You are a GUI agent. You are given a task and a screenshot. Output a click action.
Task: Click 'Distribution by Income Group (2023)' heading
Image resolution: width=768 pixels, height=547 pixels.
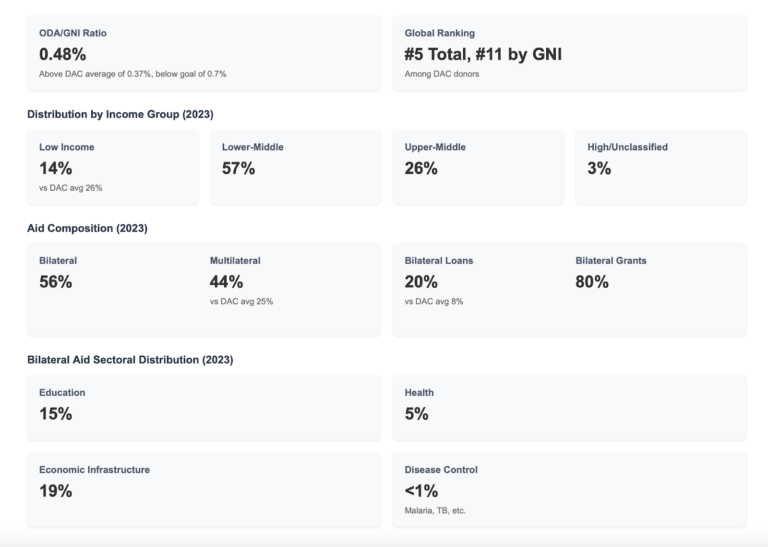click(x=120, y=114)
